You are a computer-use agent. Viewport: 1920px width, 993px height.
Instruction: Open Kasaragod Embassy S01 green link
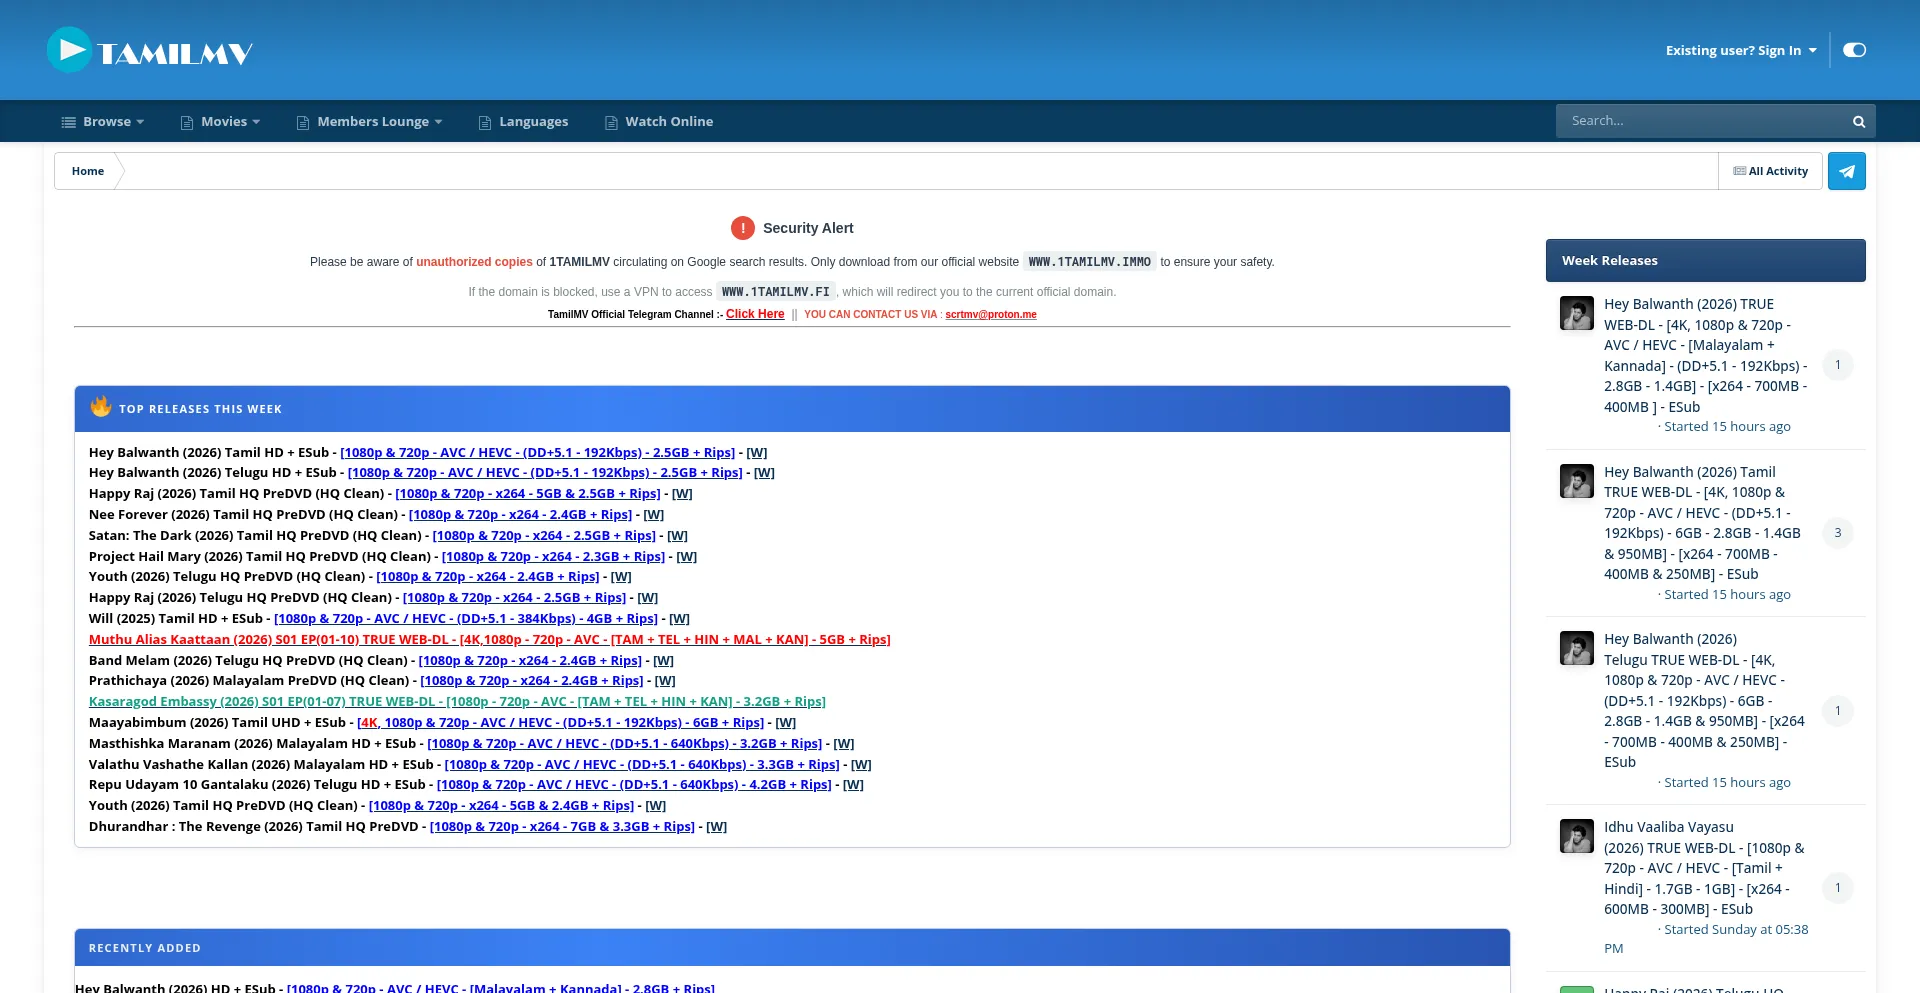coord(457,702)
